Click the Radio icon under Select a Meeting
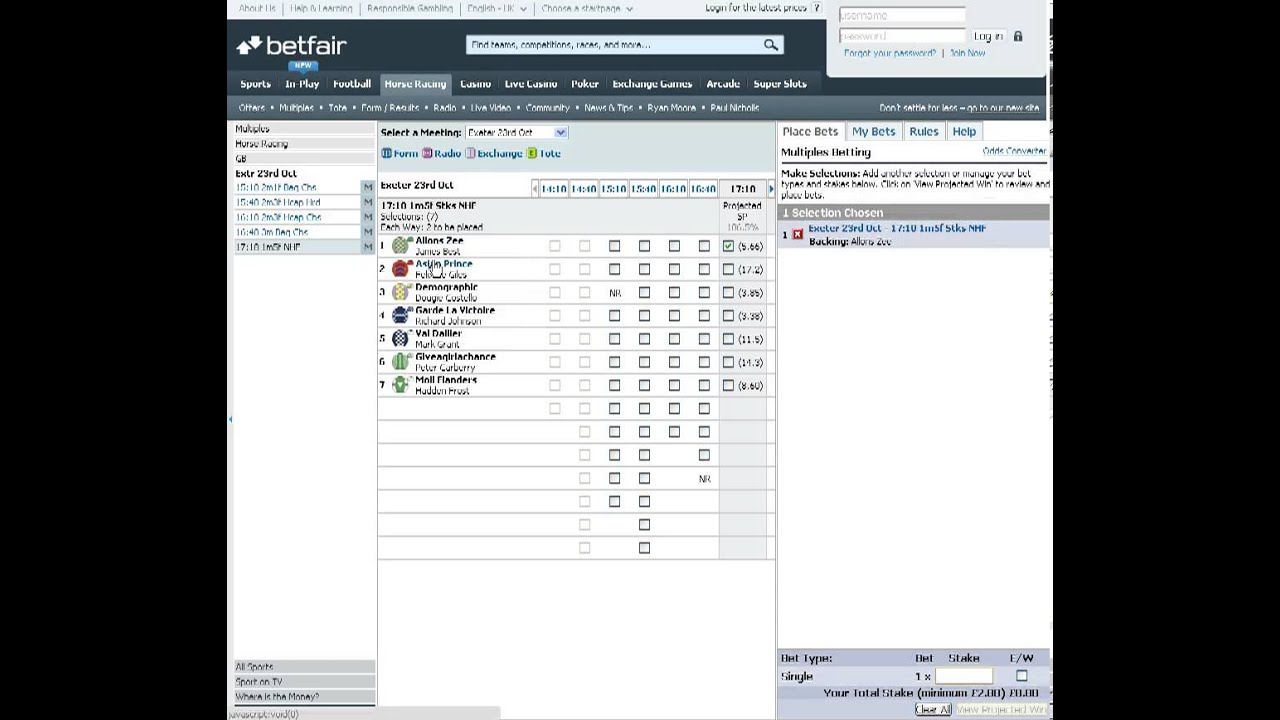Screen dimensions: 1280x720 [427, 153]
